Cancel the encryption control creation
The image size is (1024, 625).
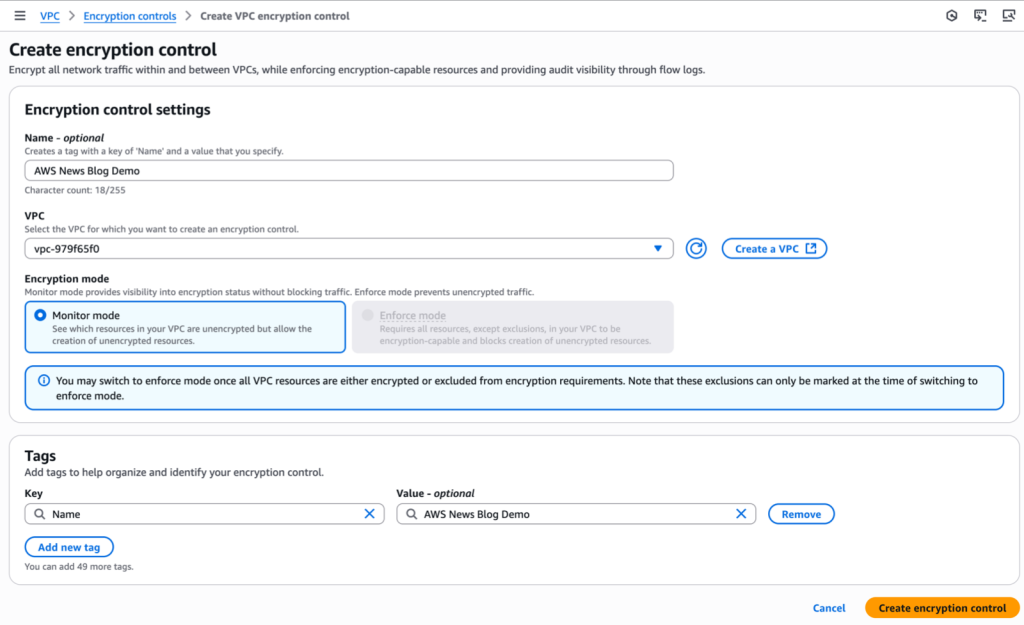829,607
